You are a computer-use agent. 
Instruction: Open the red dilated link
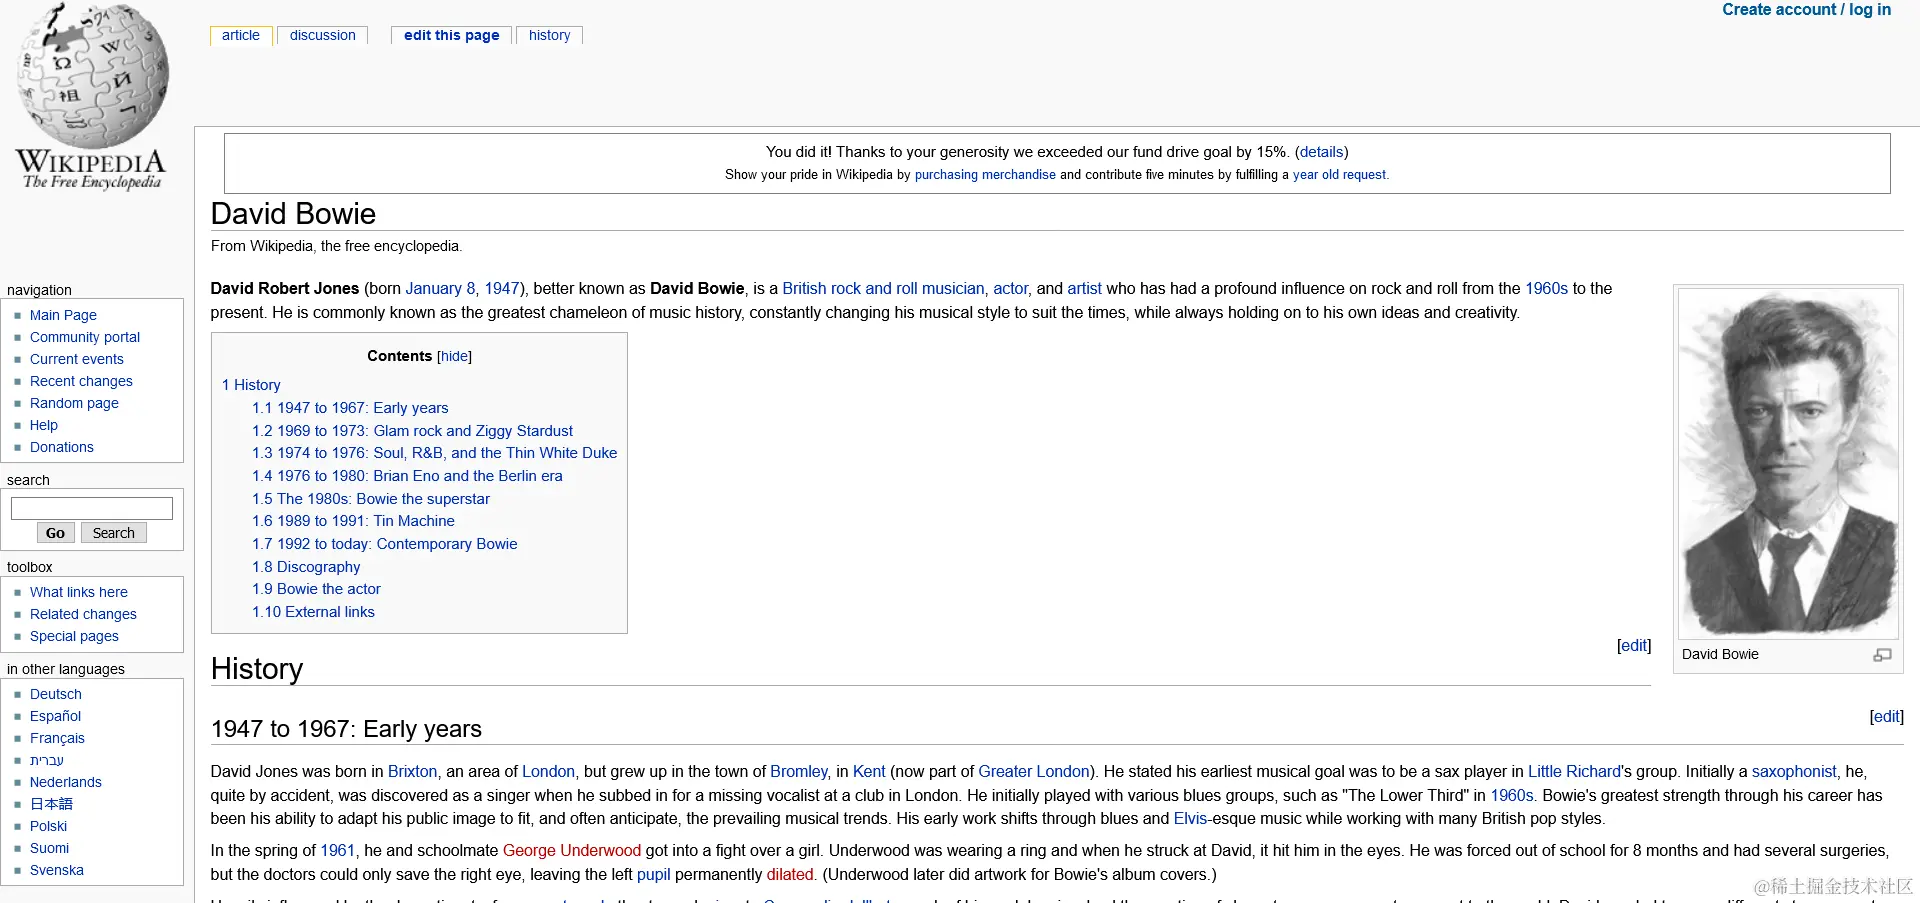790,875
